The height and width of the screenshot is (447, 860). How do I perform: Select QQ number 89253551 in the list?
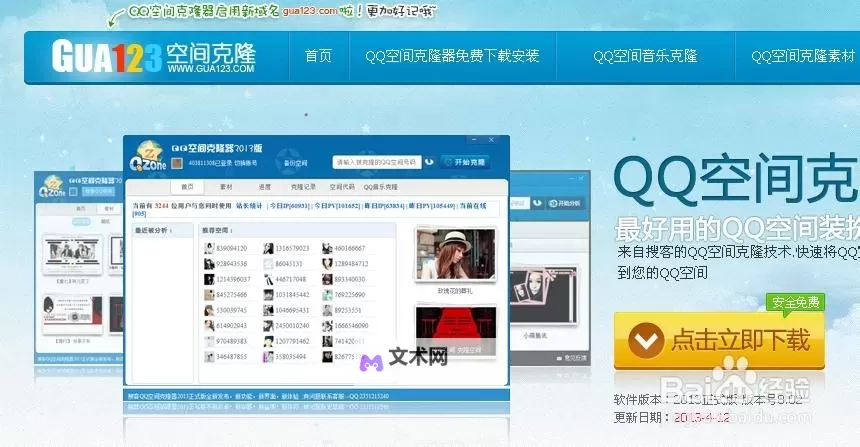(348, 310)
